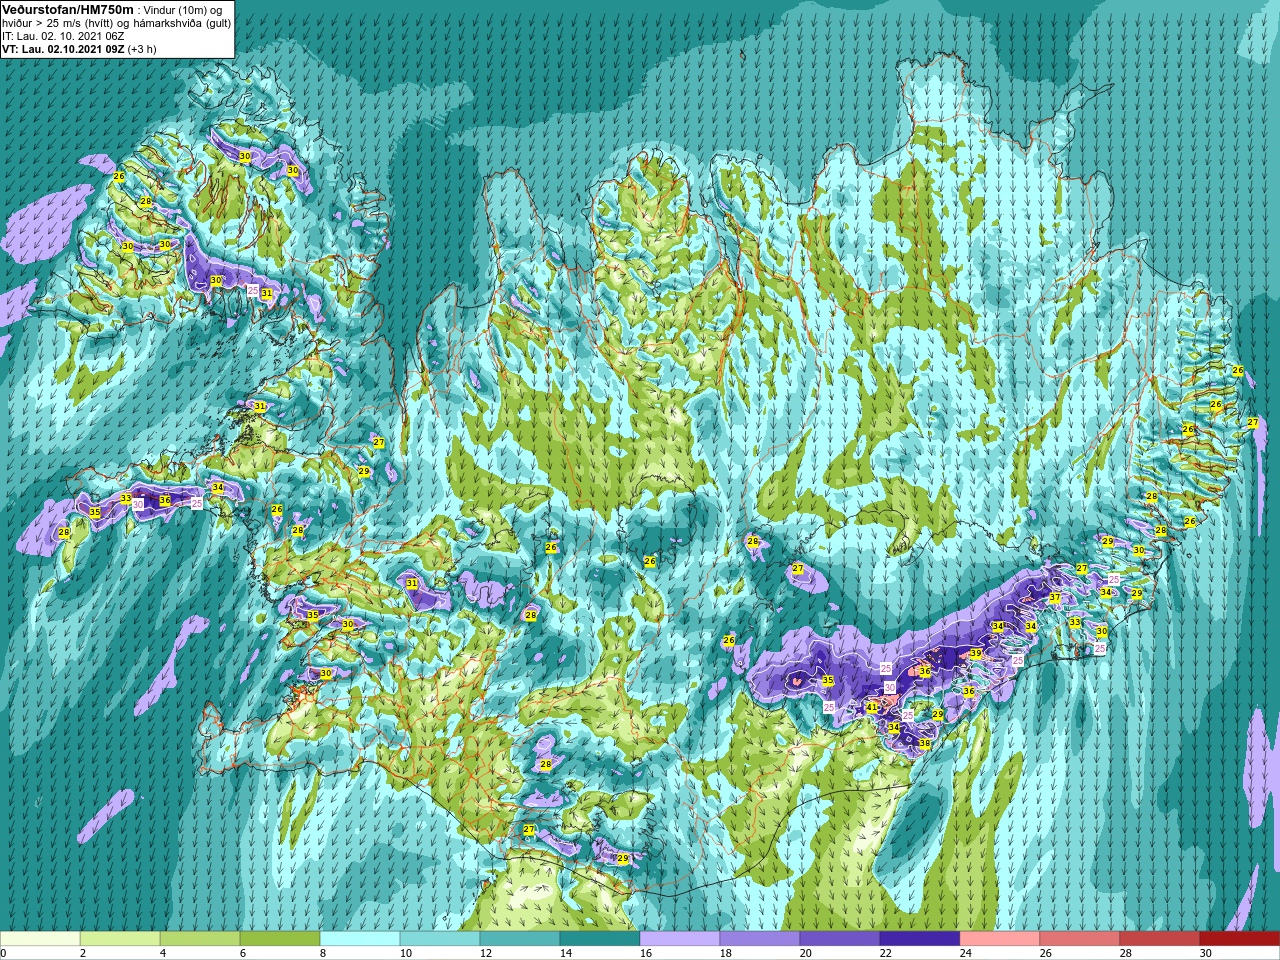Click the 0–2 m/s pale yellow legend swatch
The height and width of the screenshot is (960, 1280).
[x=40, y=938]
